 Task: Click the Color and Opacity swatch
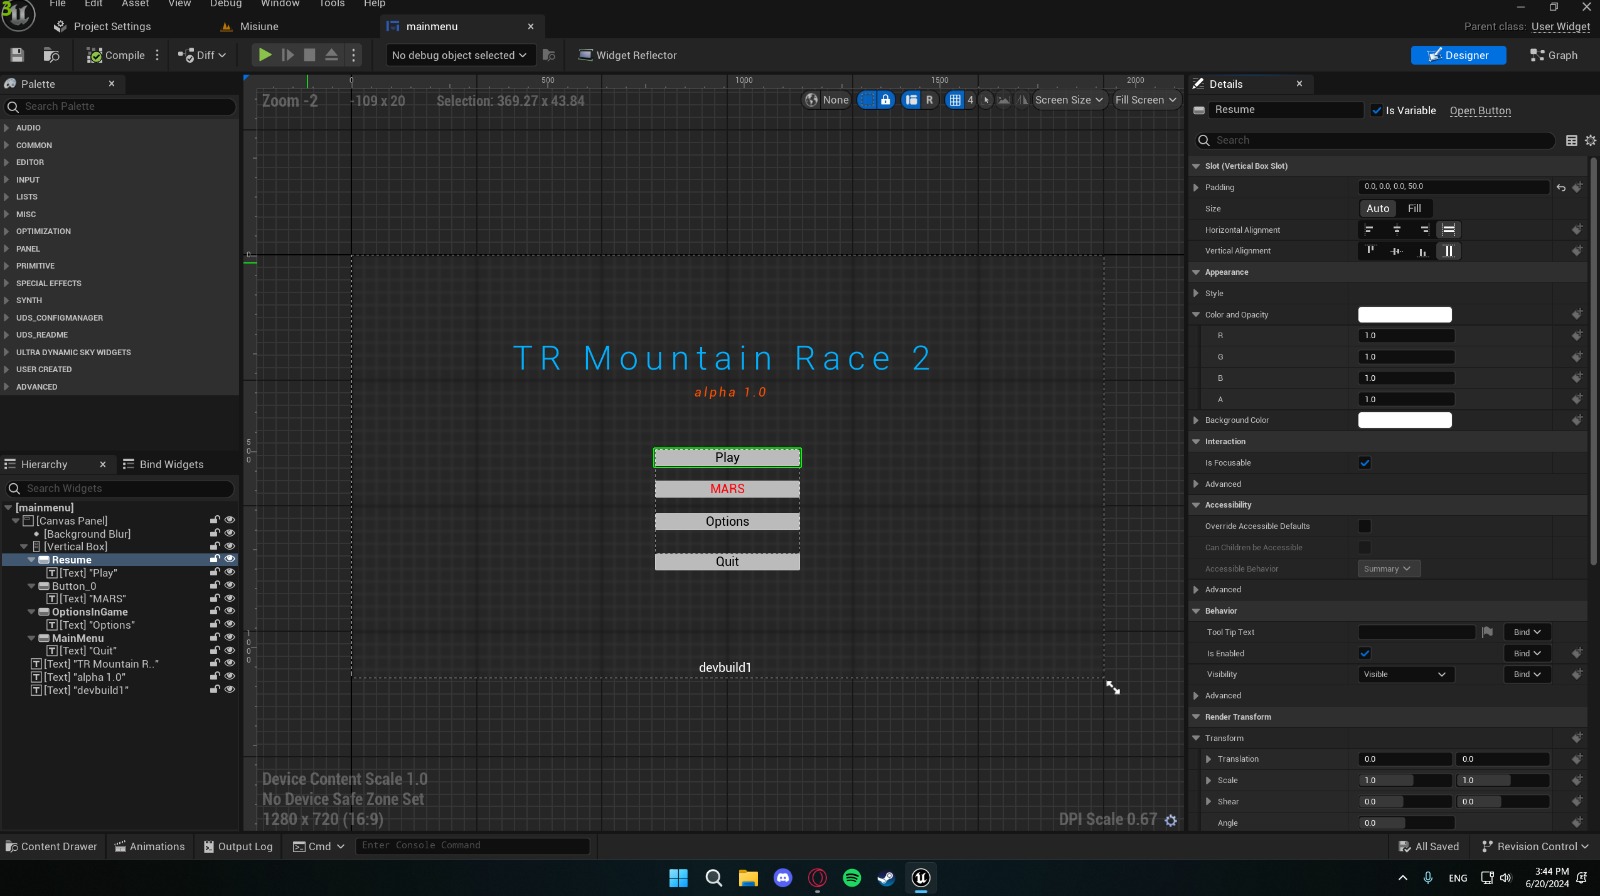[1404, 314]
